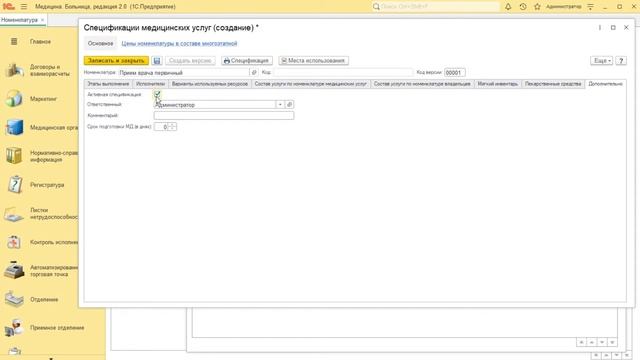The width and height of the screenshot is (640, 360).
Task: Click the Создать версию button
Action: (190, 60)
